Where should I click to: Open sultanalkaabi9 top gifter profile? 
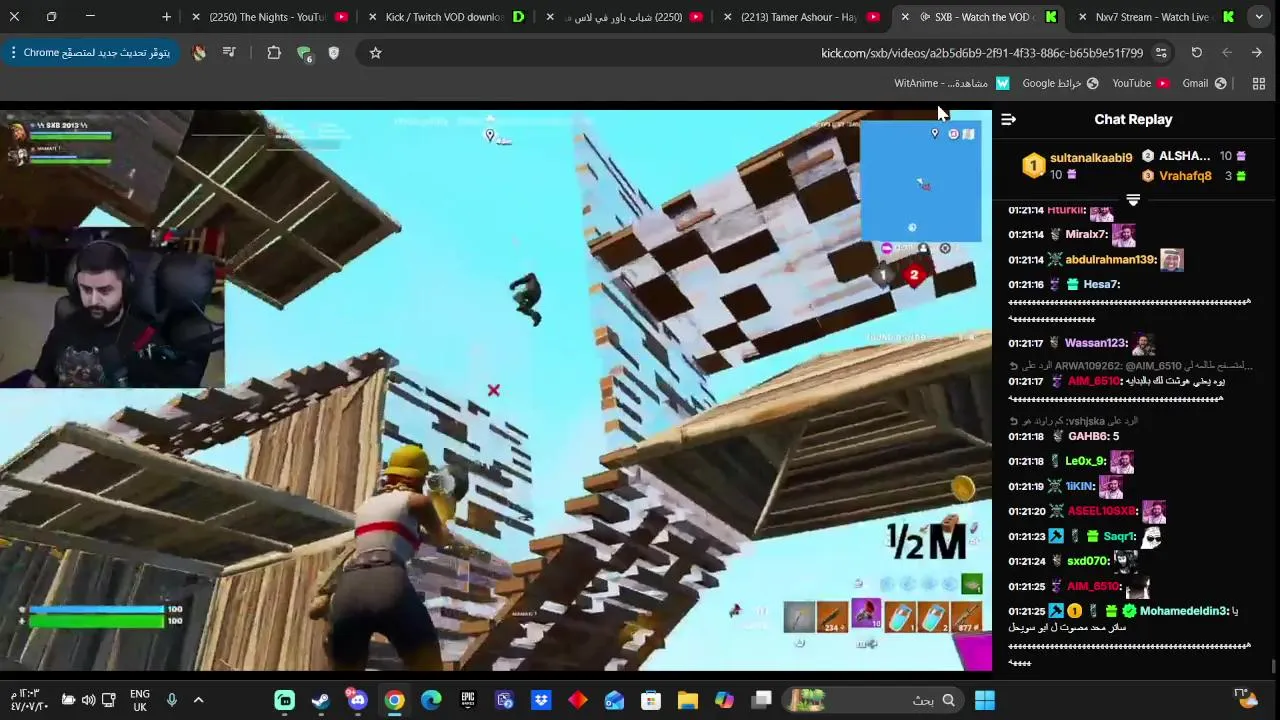click(x=1091, y=158)
